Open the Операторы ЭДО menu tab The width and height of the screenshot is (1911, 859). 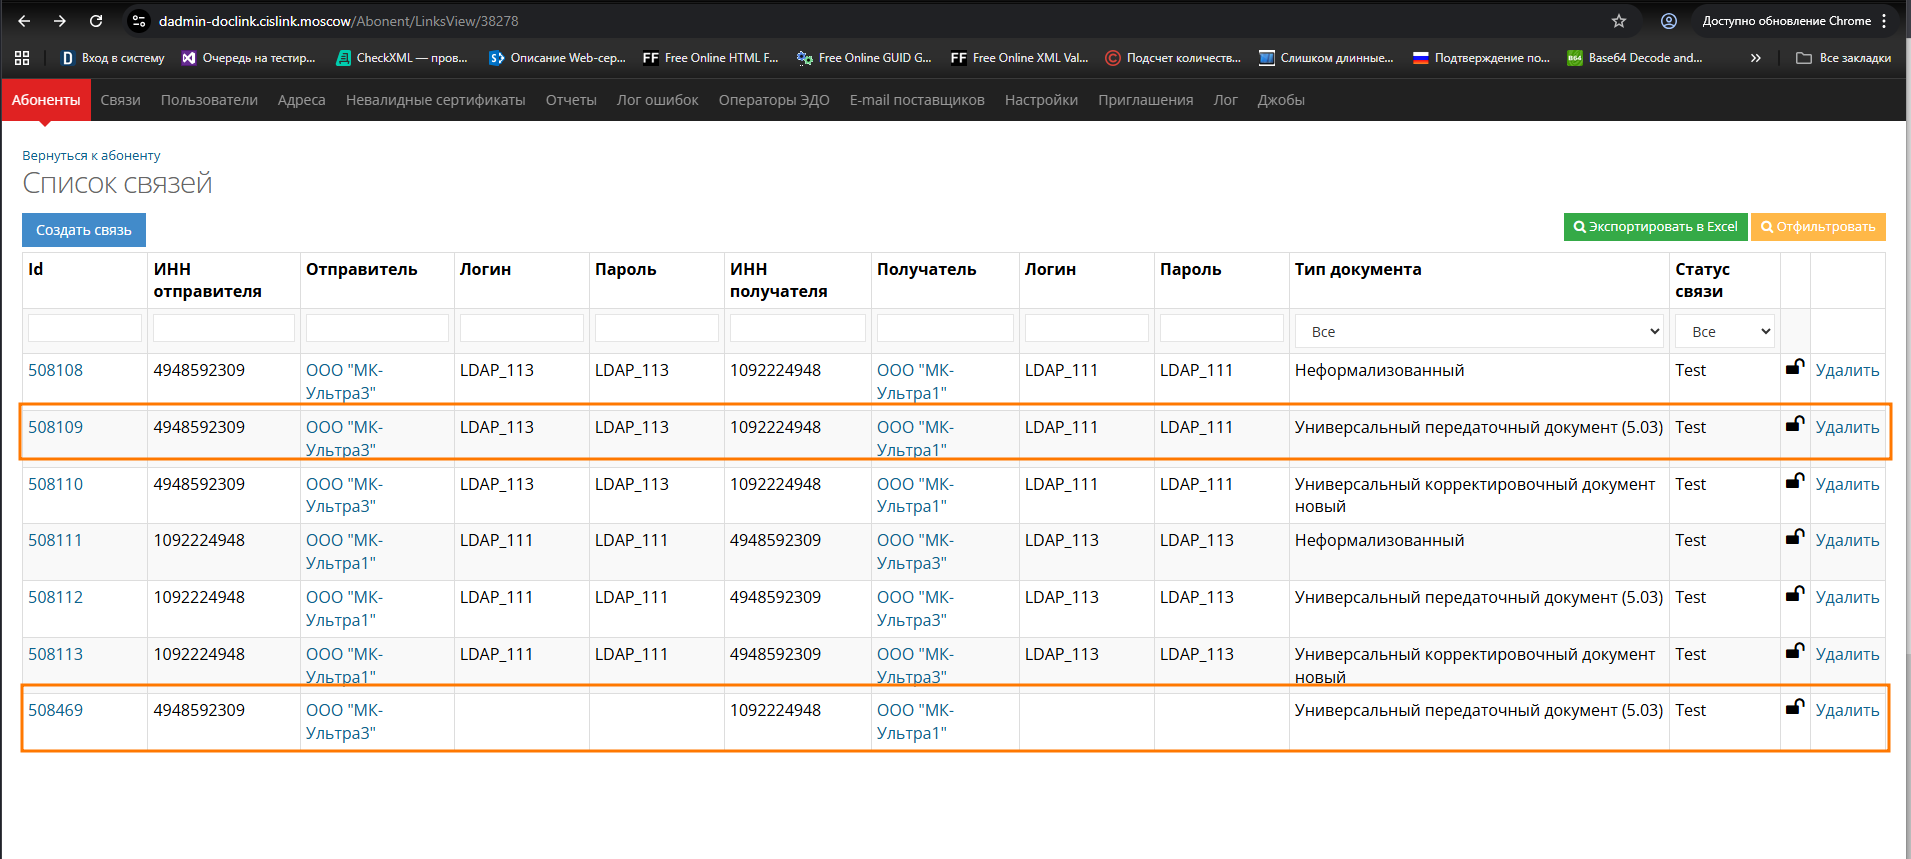[773, 100]
